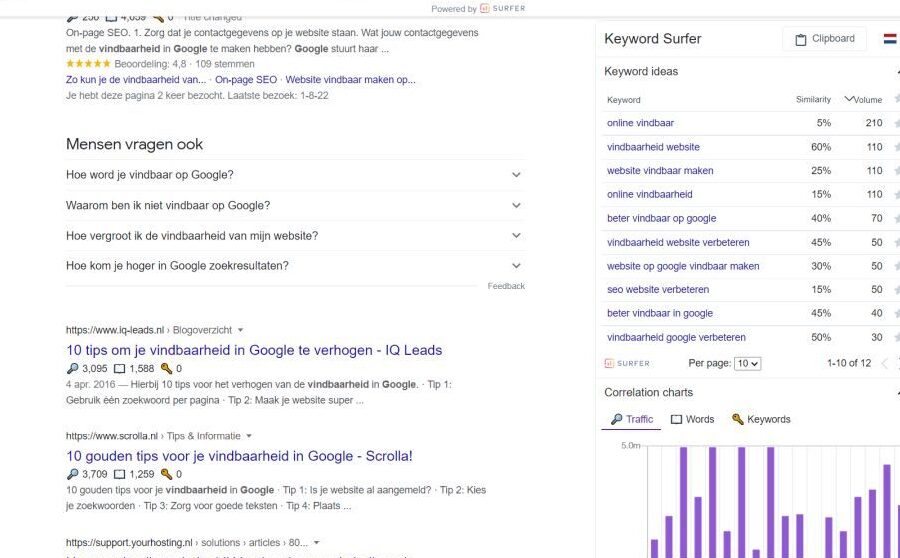Star the 'vindbaarheid website' keyword
The image size is (900, 558).
coord(897,147)
